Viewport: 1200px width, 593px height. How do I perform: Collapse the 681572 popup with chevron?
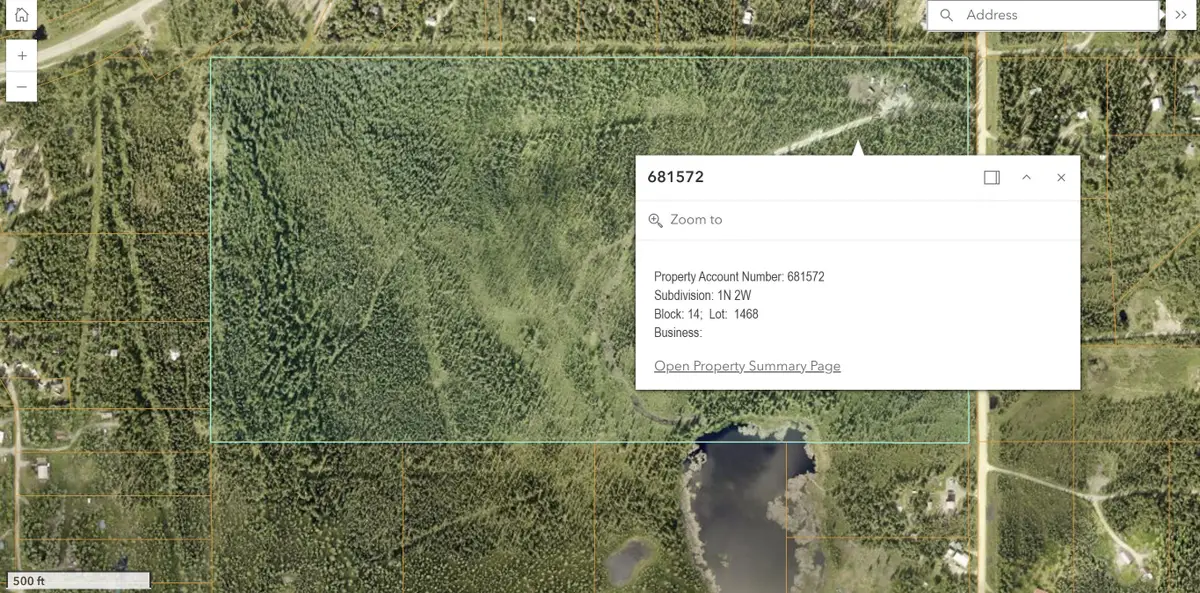click(1026, 177)
